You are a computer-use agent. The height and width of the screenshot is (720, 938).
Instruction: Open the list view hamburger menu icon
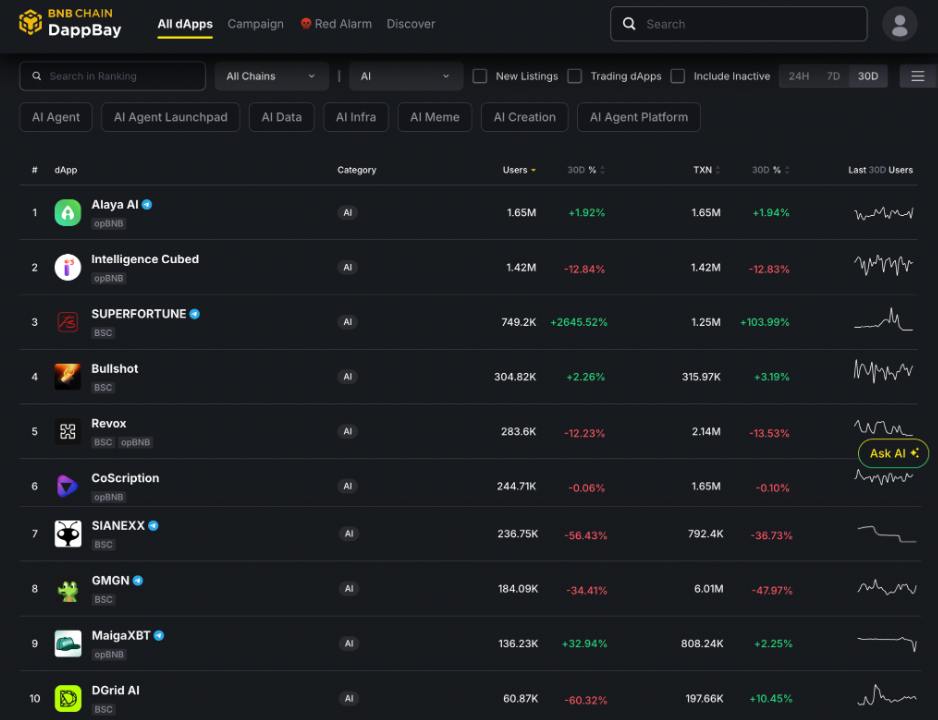point(918,76)
